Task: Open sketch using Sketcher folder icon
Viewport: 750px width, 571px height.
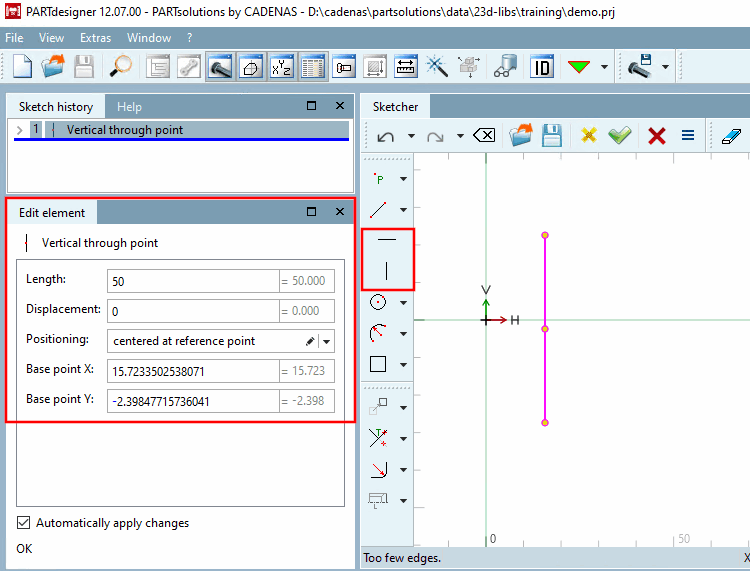Action: pos(521,135)
